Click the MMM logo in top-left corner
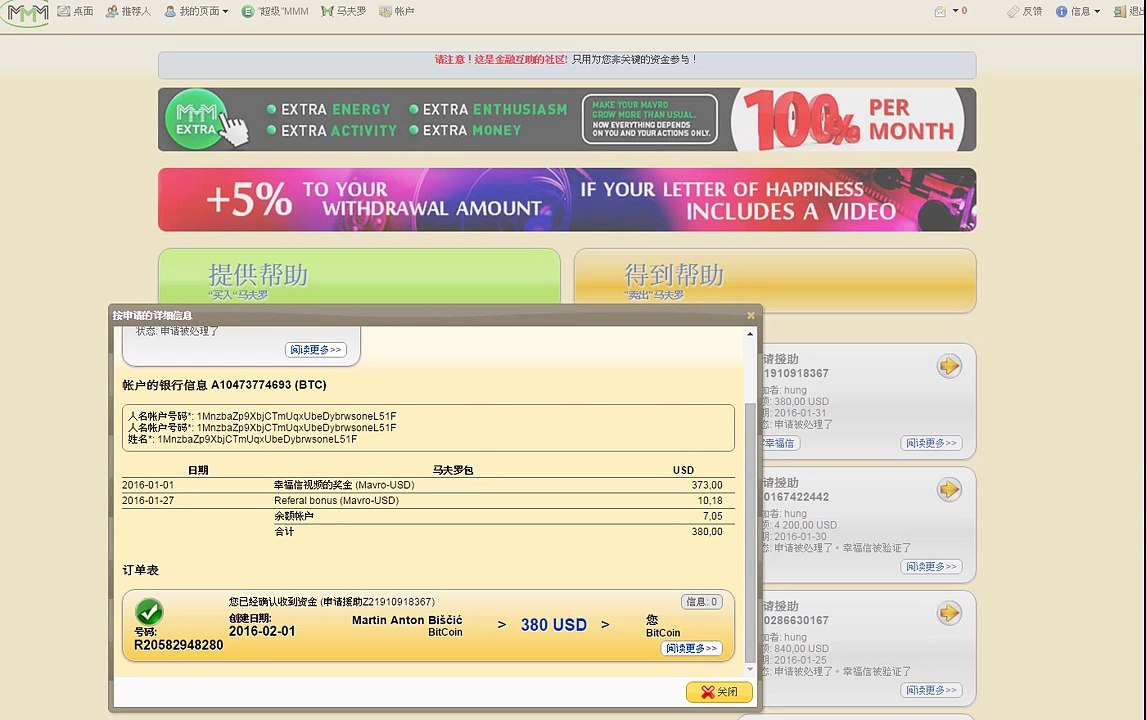The height and width of the screenshot is (720, 1146). [26, 12]
